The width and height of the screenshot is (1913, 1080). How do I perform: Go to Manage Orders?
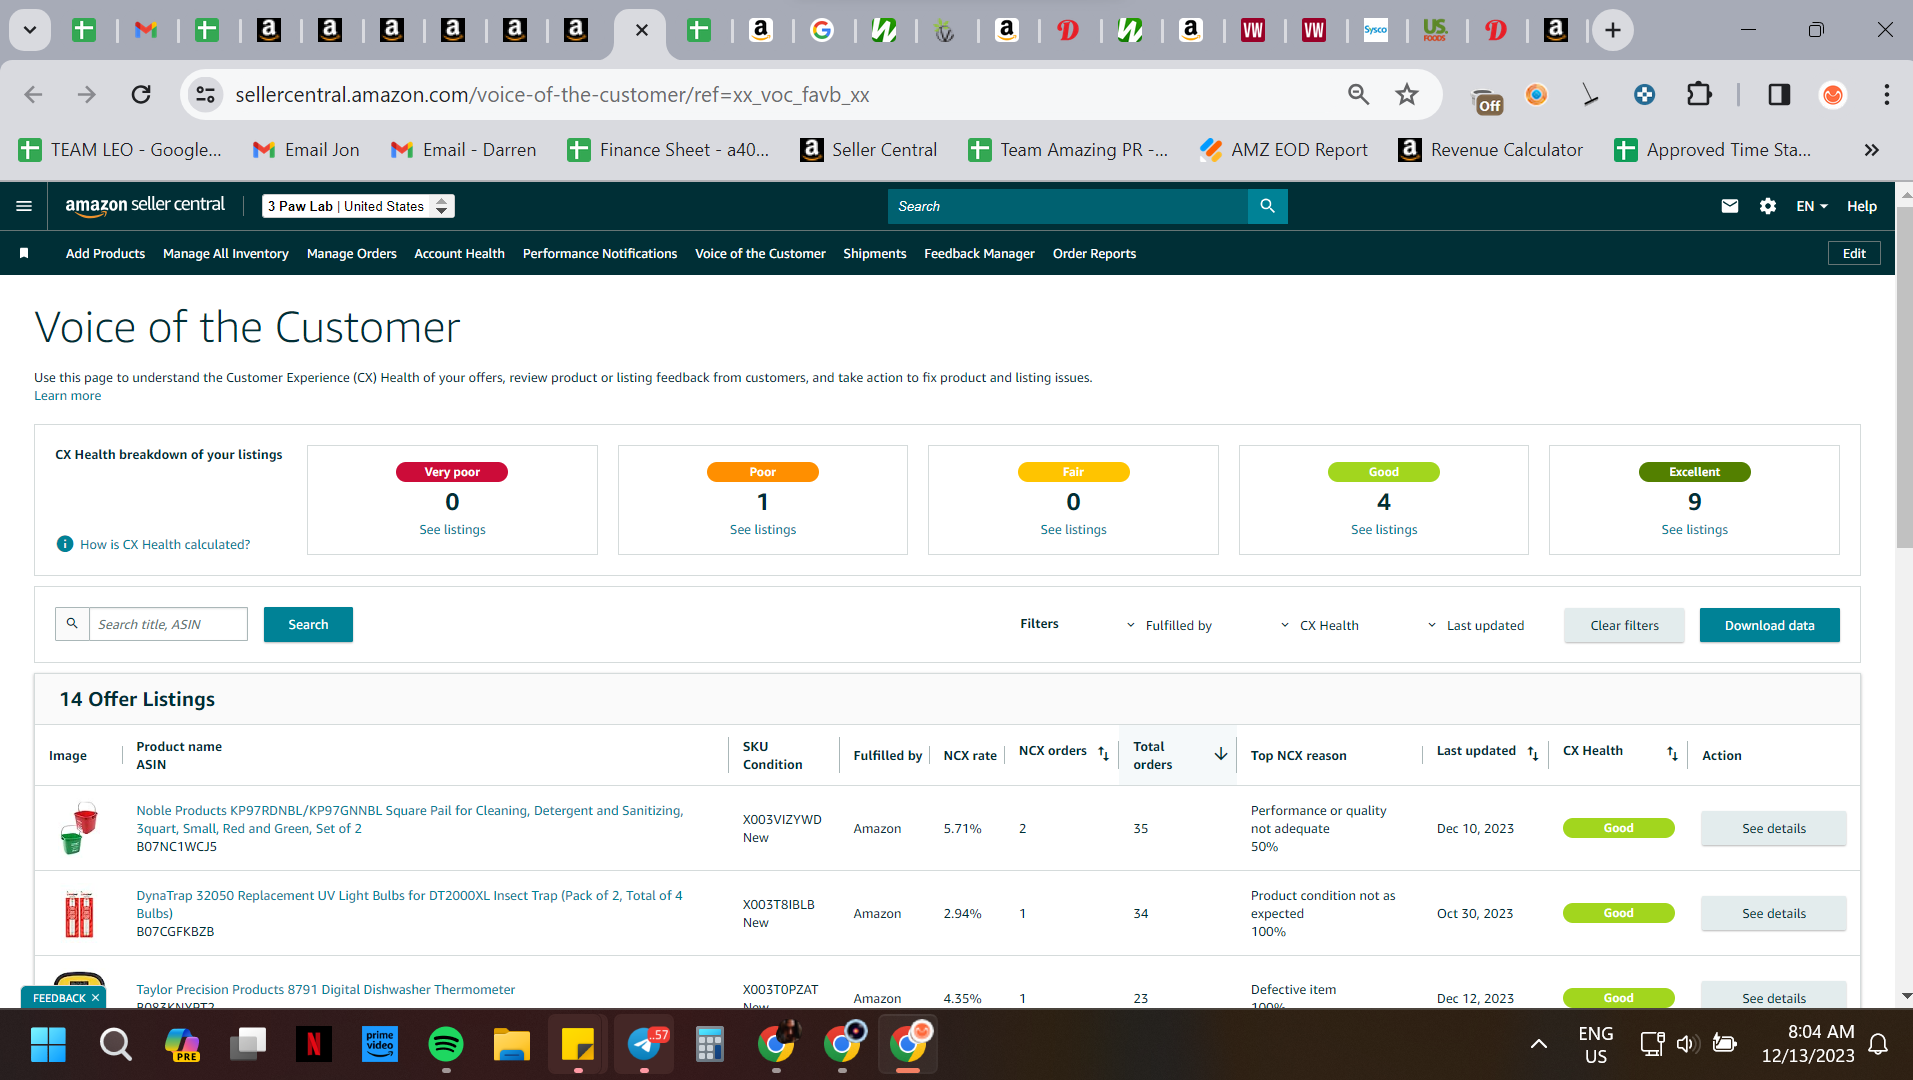click(x=352, y=253)
